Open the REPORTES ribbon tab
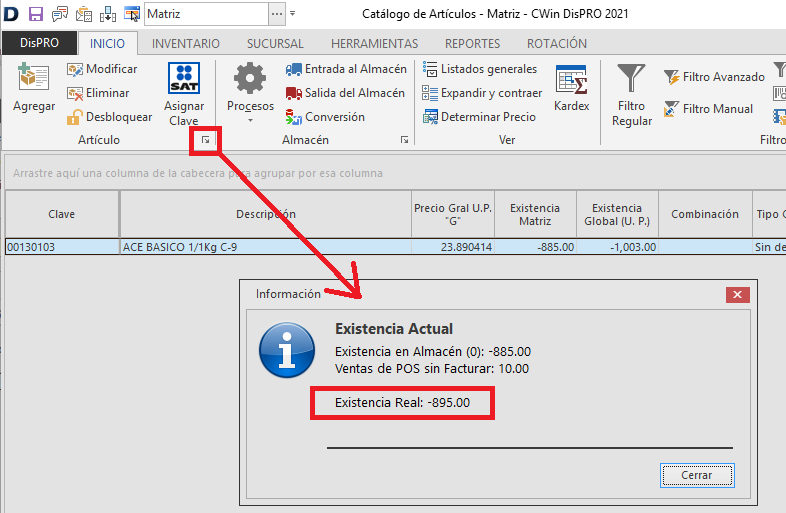 click(472, 44)
